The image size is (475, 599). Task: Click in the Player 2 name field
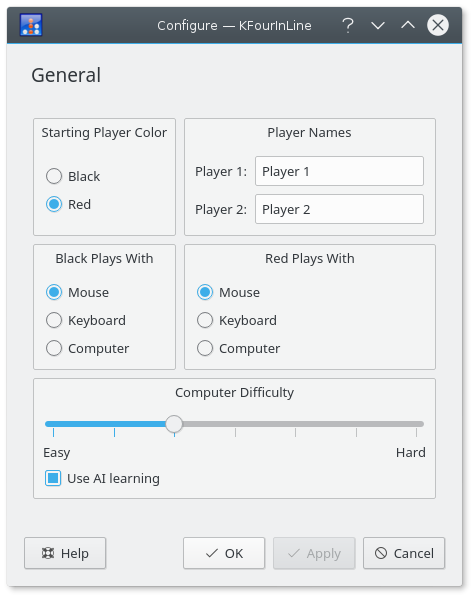[339, 209]
